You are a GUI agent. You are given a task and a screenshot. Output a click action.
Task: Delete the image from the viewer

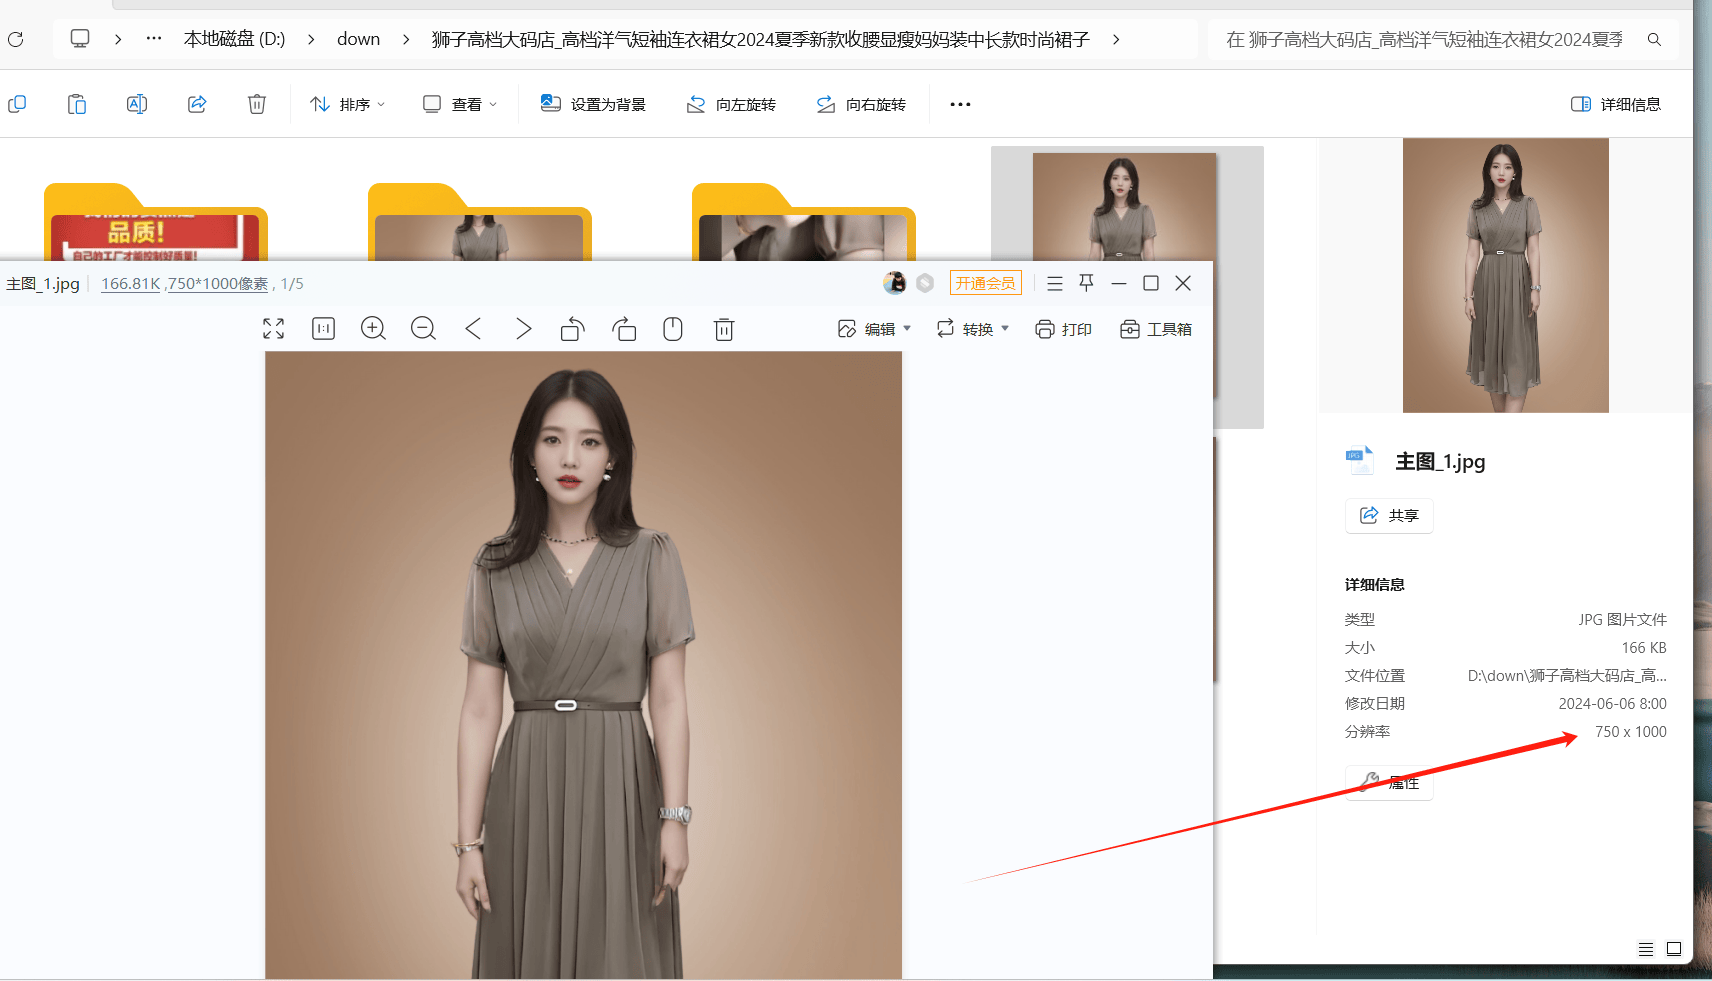tap(723, 328)
